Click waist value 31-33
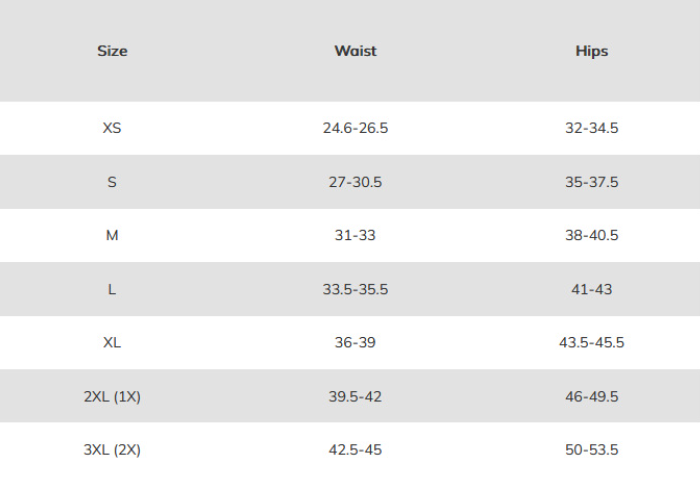 pyautogui.click(x=355, y=235)
